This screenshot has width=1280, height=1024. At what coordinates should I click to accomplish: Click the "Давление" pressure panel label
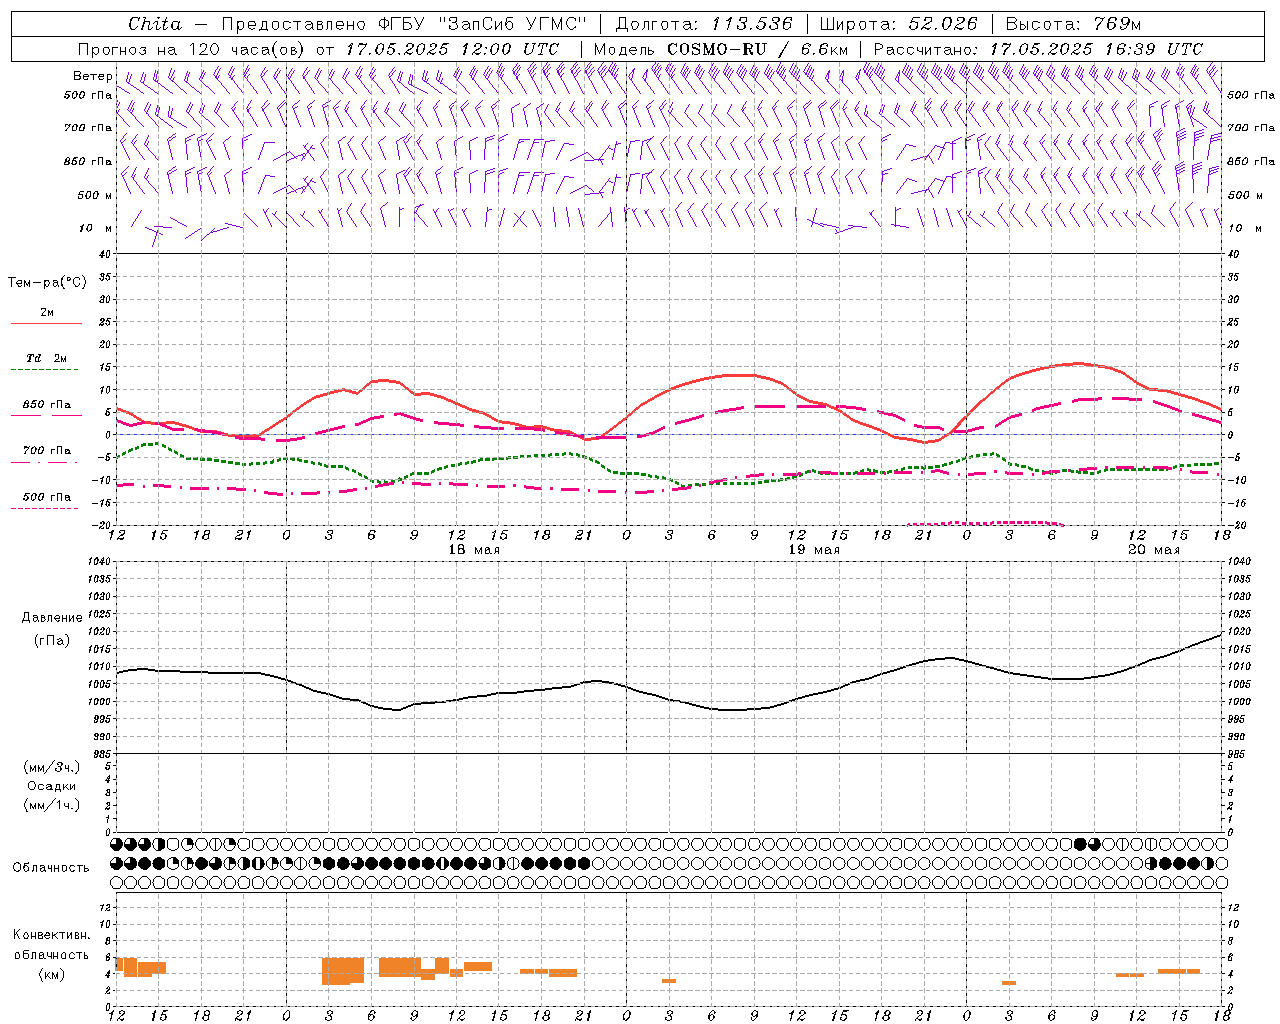[51, 618]
